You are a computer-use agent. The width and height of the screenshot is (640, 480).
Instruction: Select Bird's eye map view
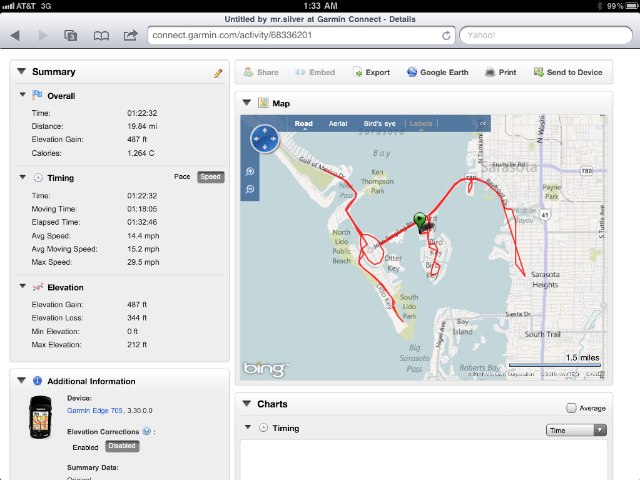(x=378, y=124)
